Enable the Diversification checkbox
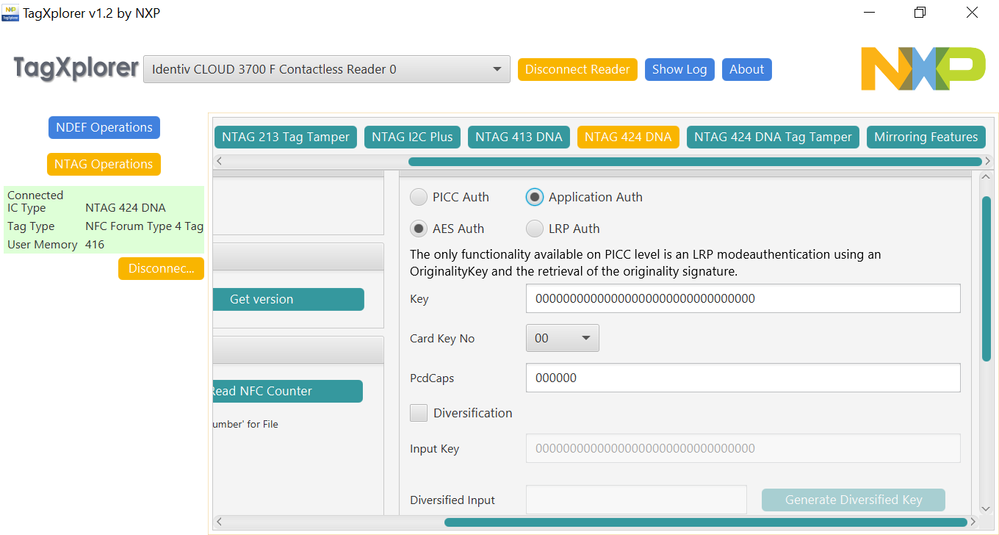 coord(419,413)
